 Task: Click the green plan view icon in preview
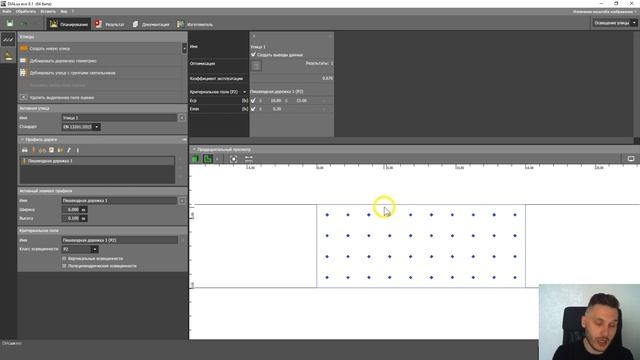[208, 159]
